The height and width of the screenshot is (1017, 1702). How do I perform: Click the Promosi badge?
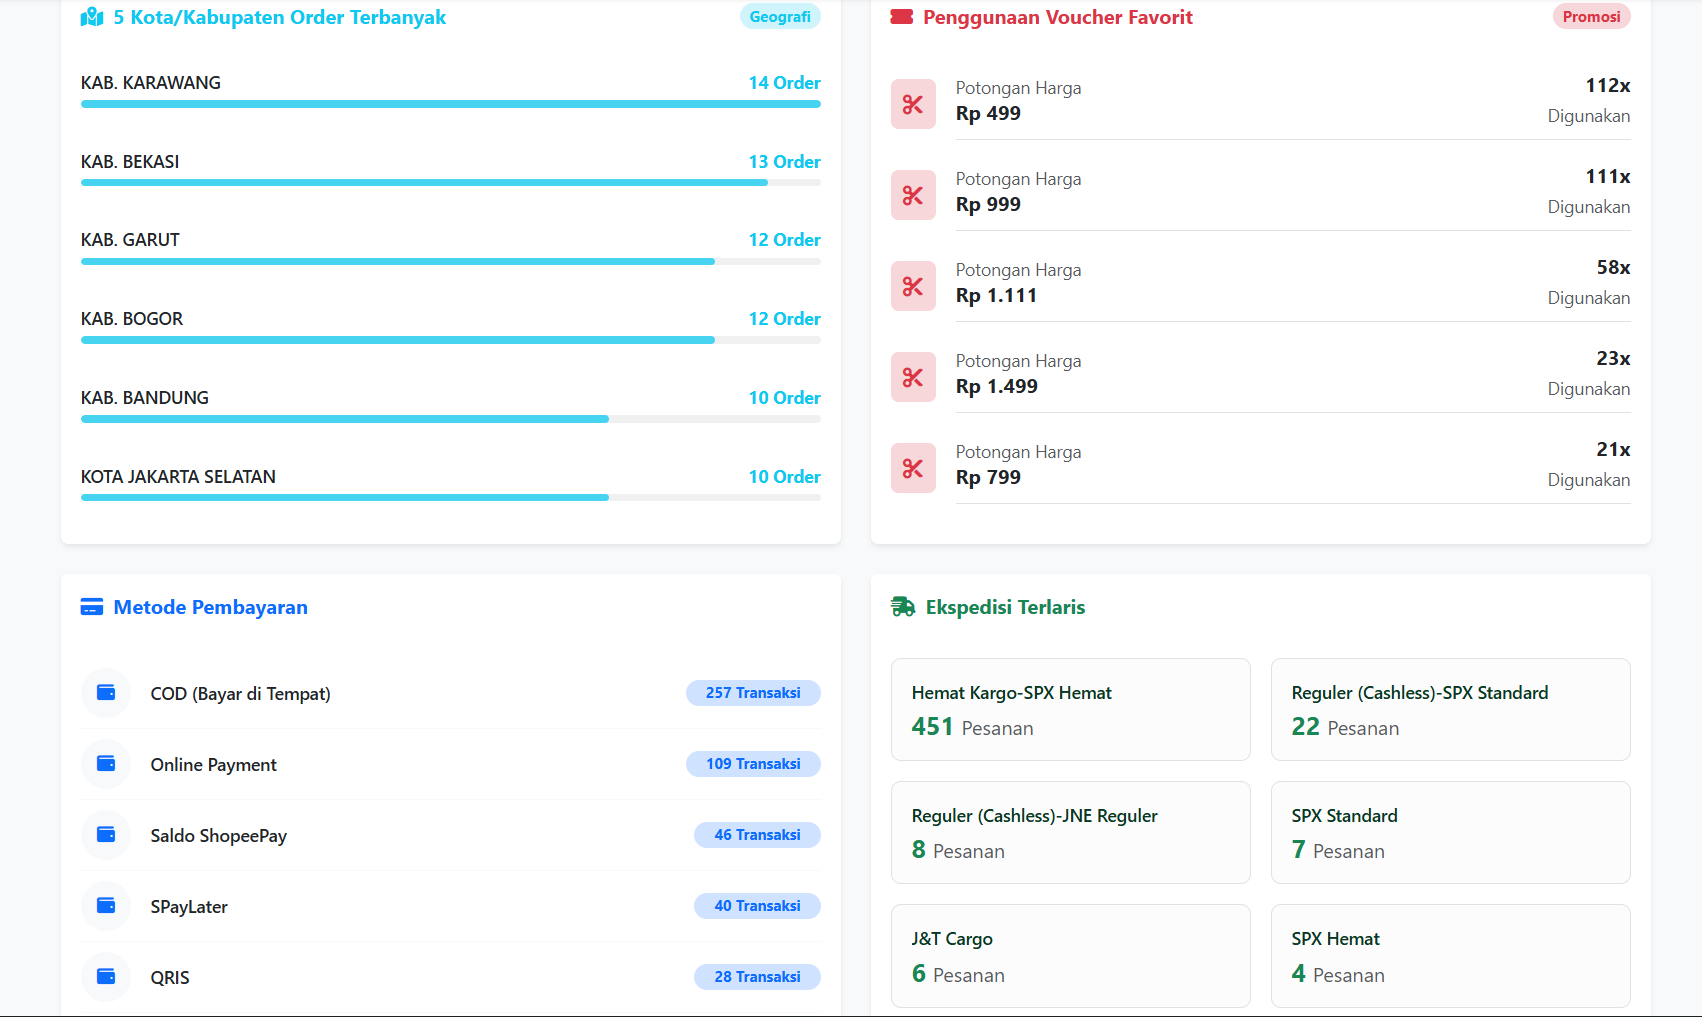pyautogui.click(x=1591, y=17)
